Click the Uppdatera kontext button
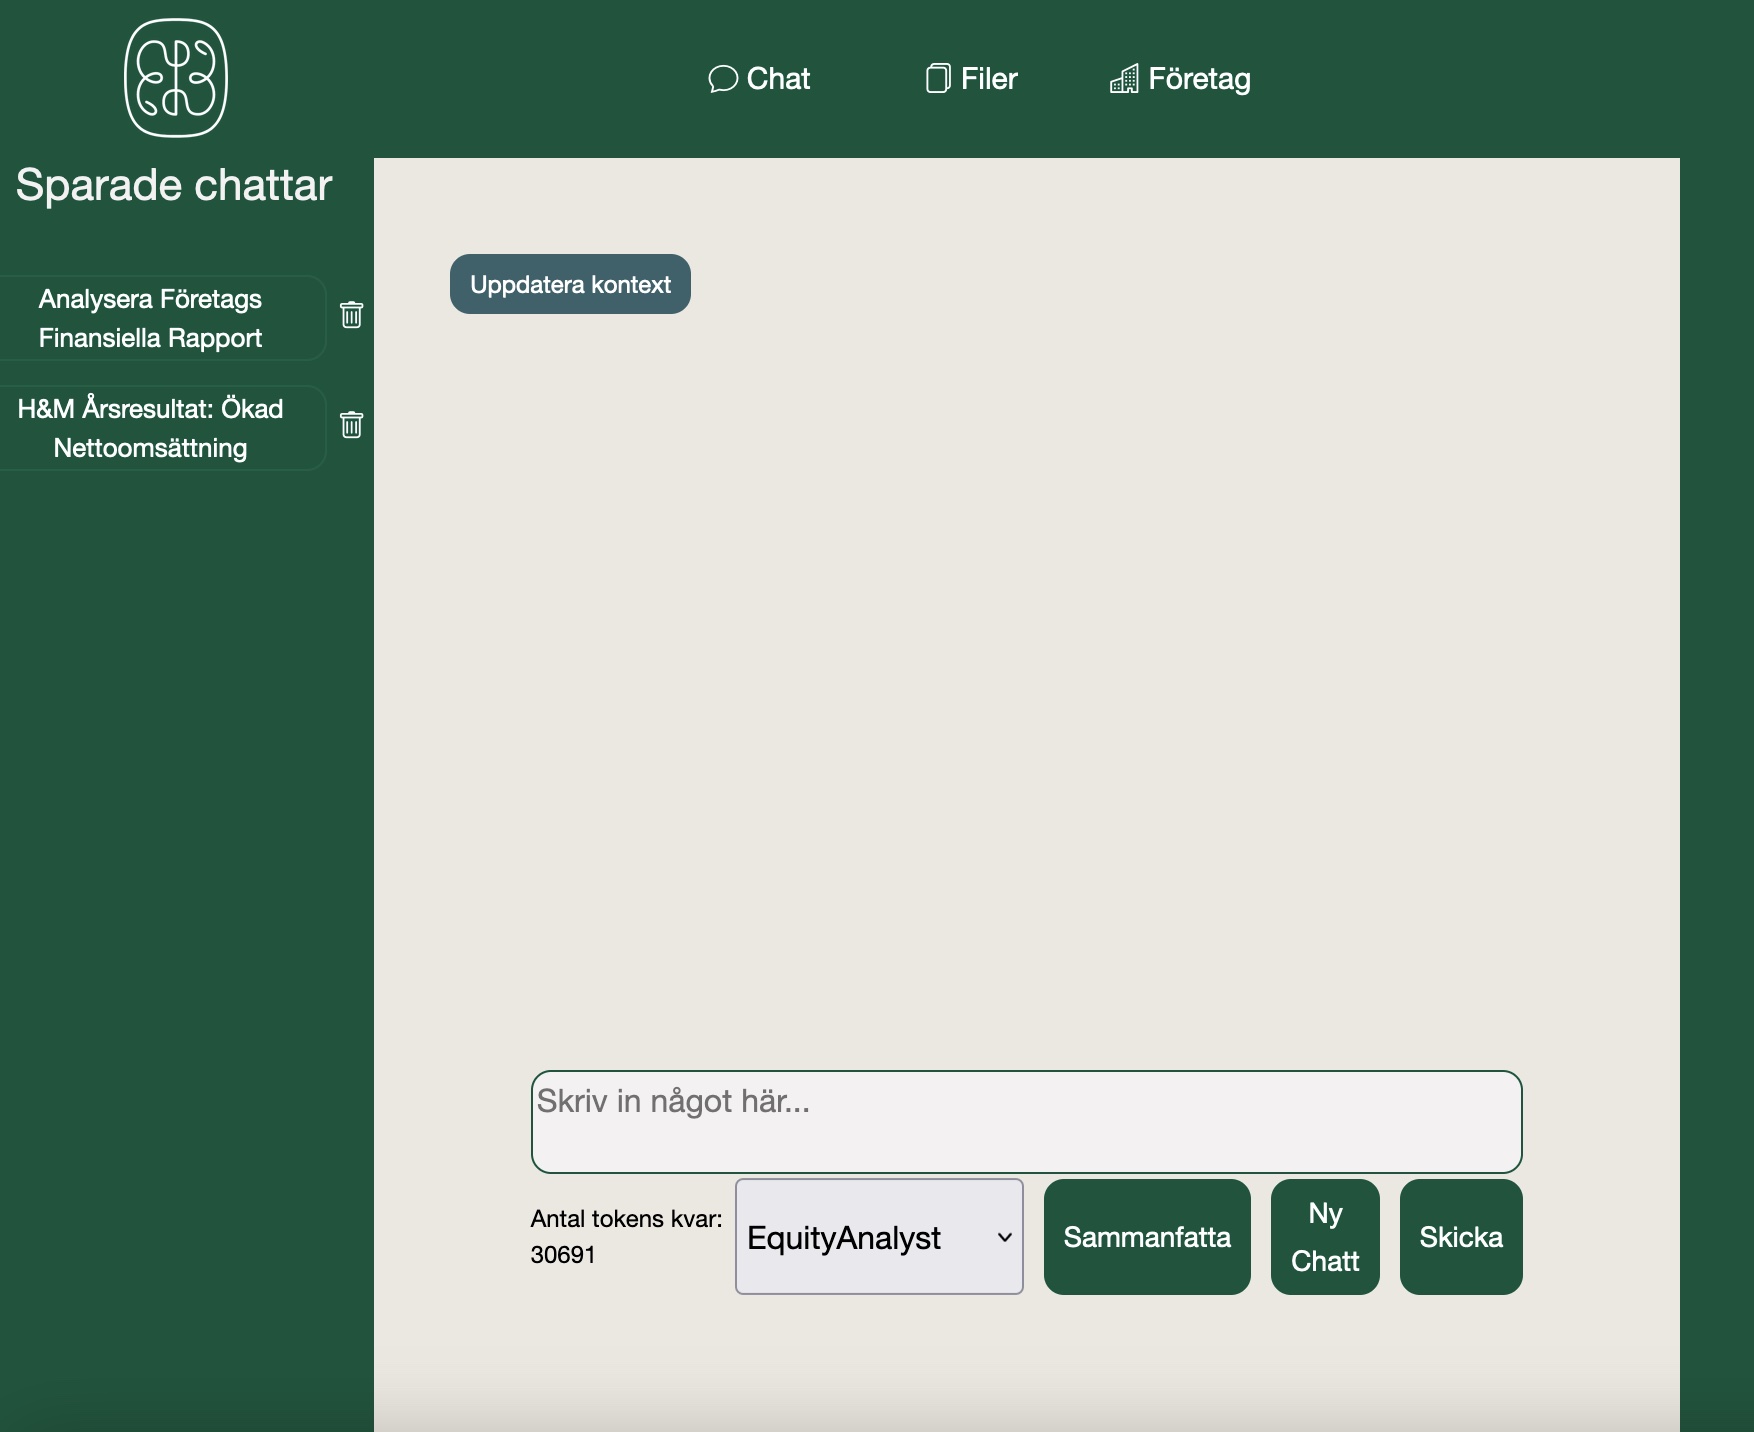This screenshot has width=1754, height=1432. (x=570, y=284)
